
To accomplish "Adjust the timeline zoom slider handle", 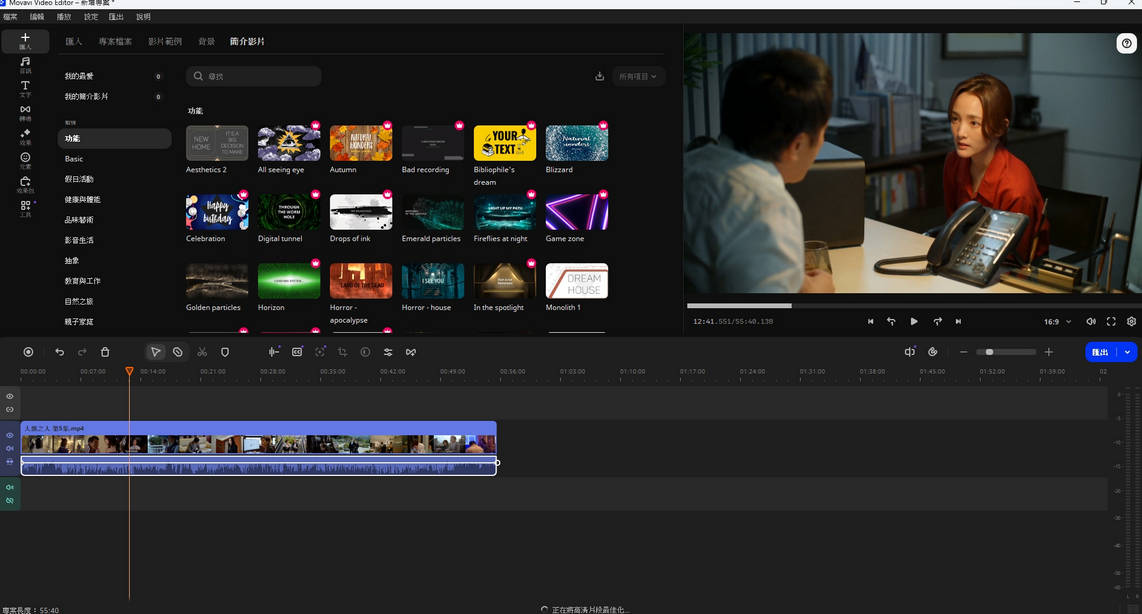I will pyautogui.click(x=989, y=352).
